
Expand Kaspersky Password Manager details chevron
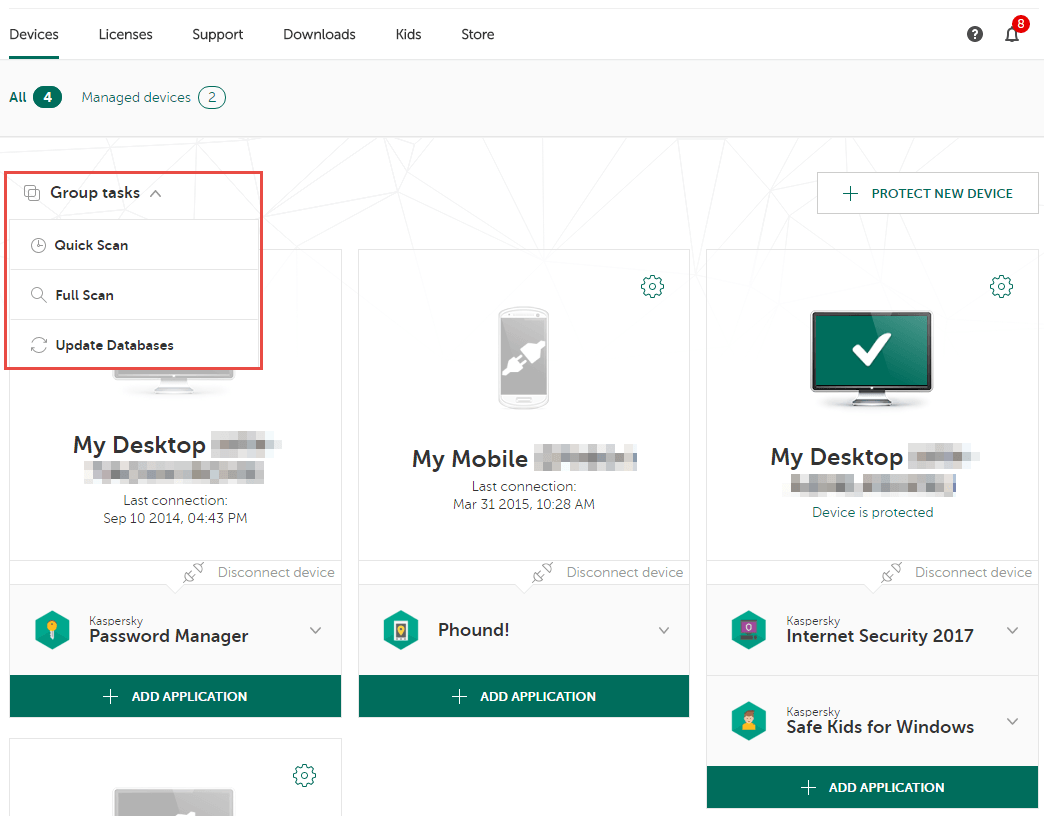click(316, 630)
